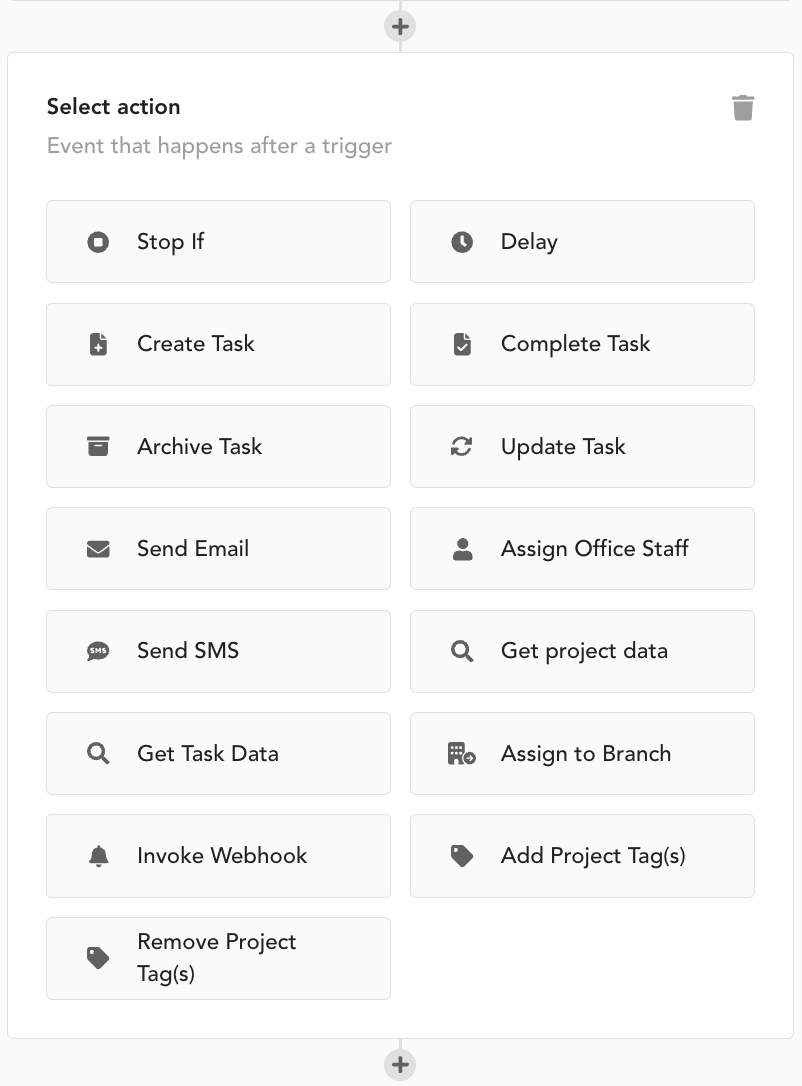Click the plus button above the card
The image size is (802, 1086).
[x=400, y=26]
